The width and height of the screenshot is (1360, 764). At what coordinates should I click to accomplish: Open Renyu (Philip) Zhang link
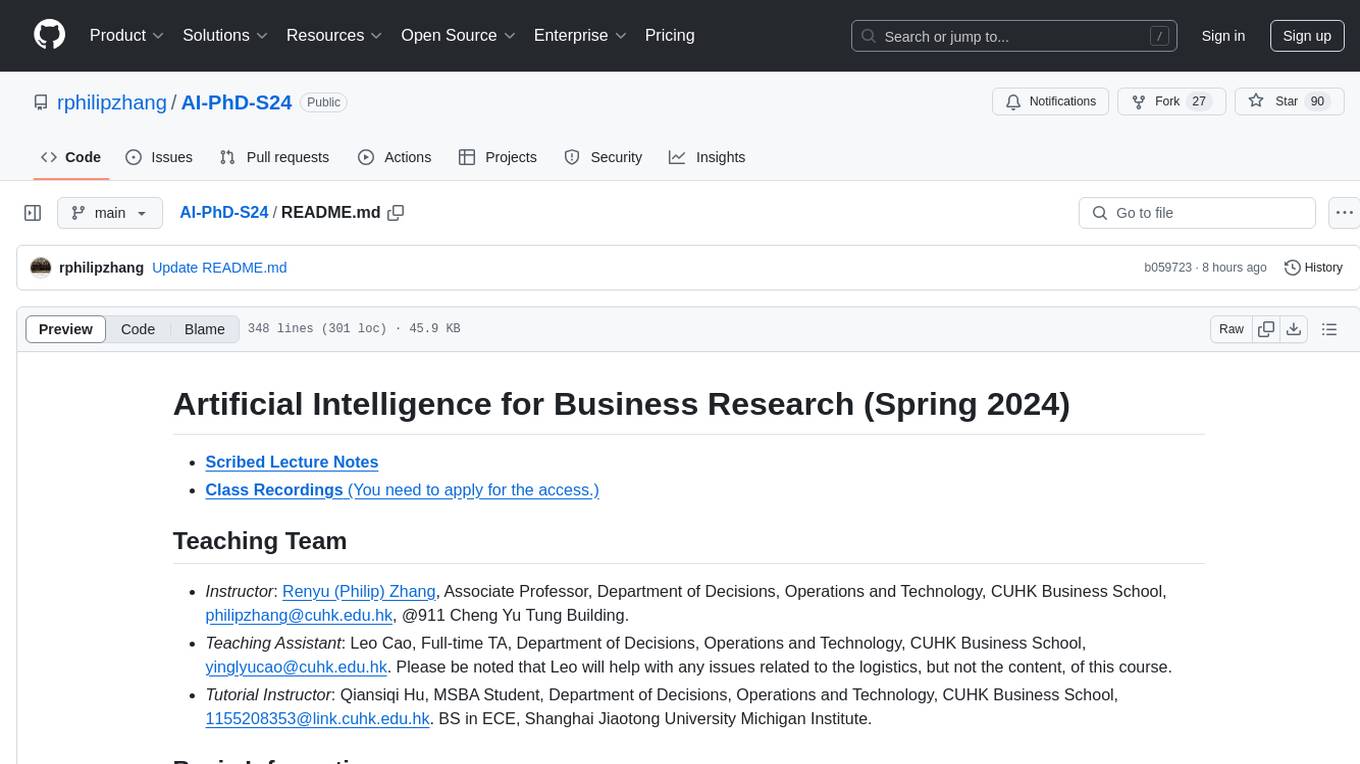point(359,591)
